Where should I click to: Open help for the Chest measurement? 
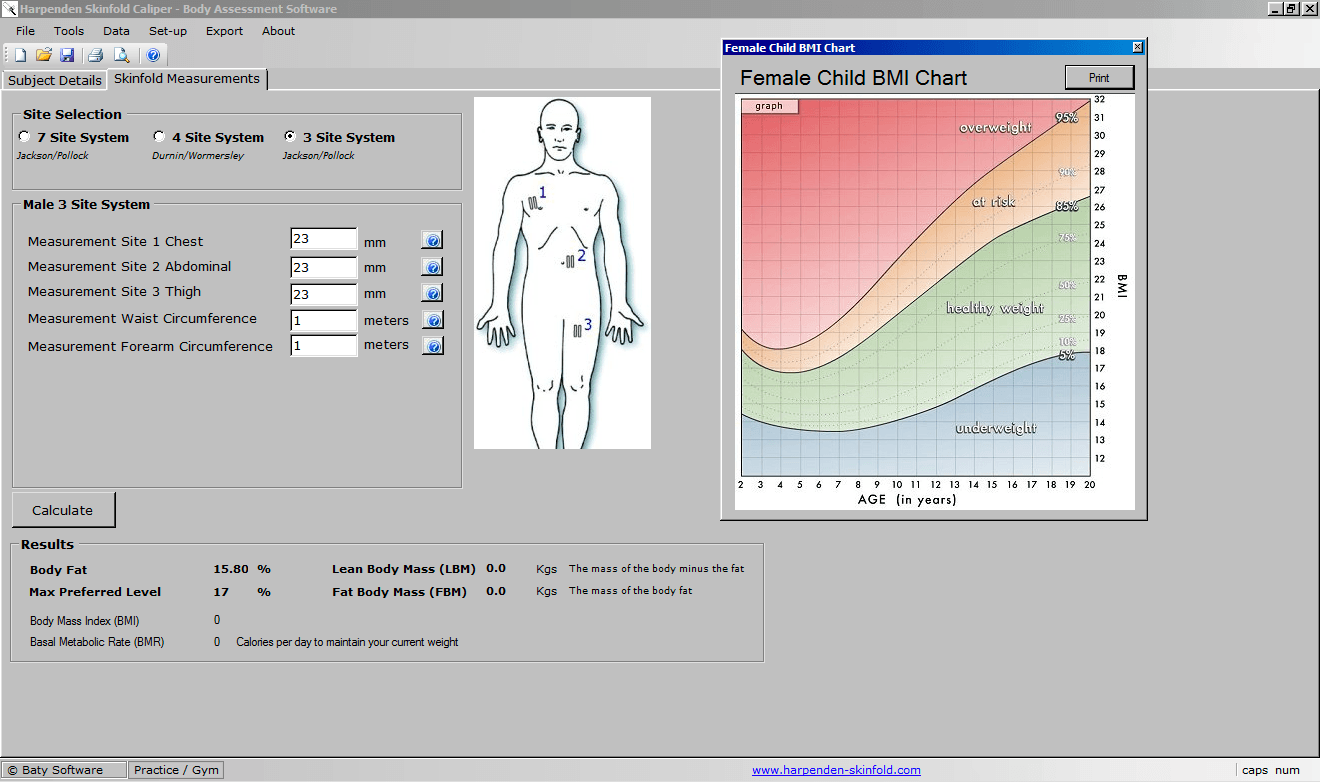pos(432,241)
